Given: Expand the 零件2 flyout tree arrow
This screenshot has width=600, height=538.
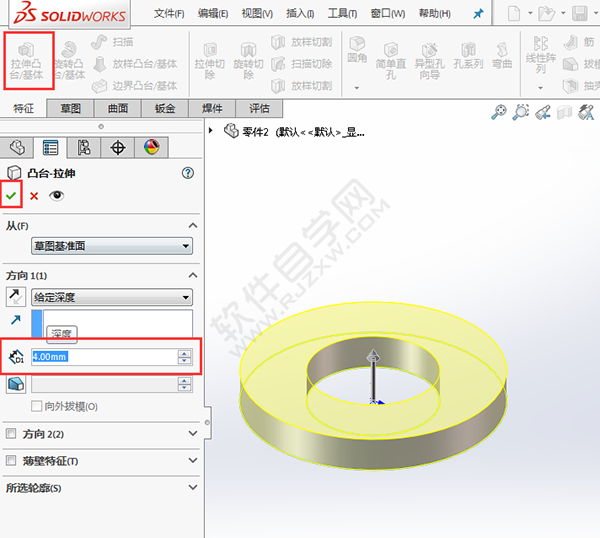Looking at the screenshot, I should coord(210,130).
